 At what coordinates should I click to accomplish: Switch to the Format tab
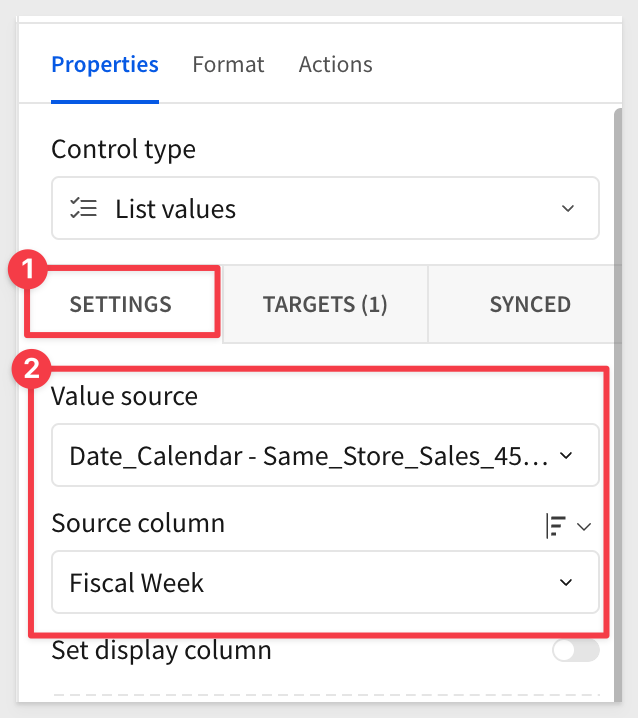[x=228, y=65]
